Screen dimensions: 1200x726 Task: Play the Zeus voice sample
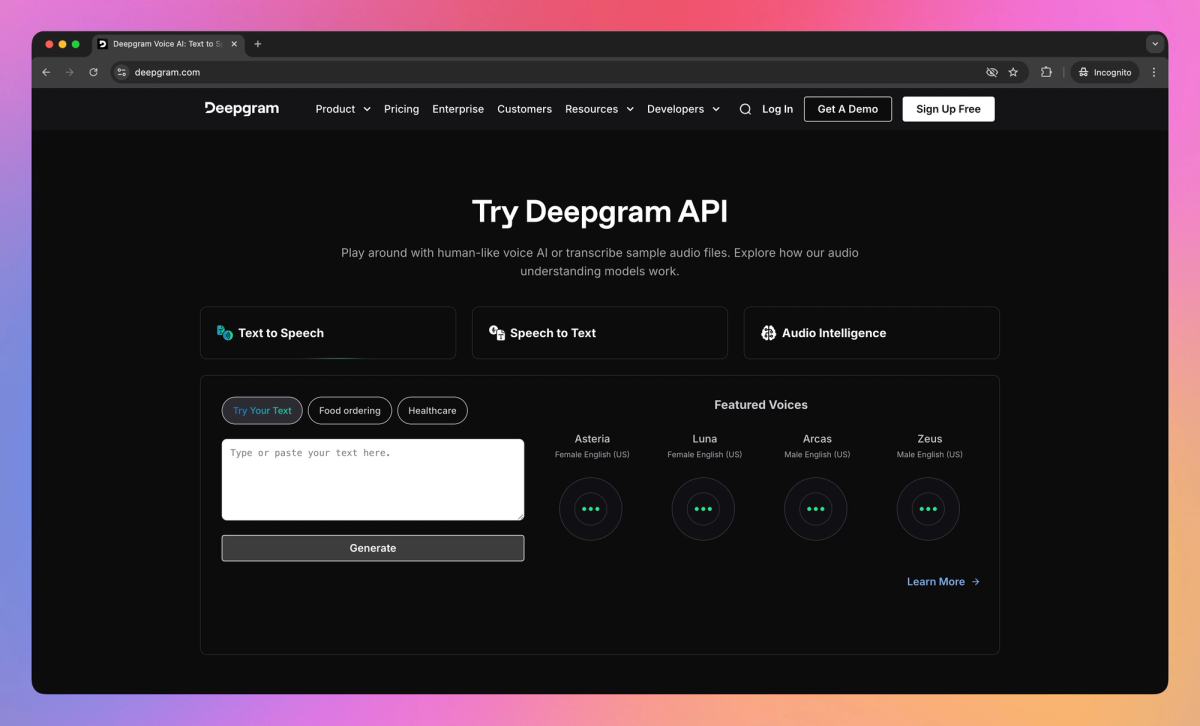pos(928,509)
